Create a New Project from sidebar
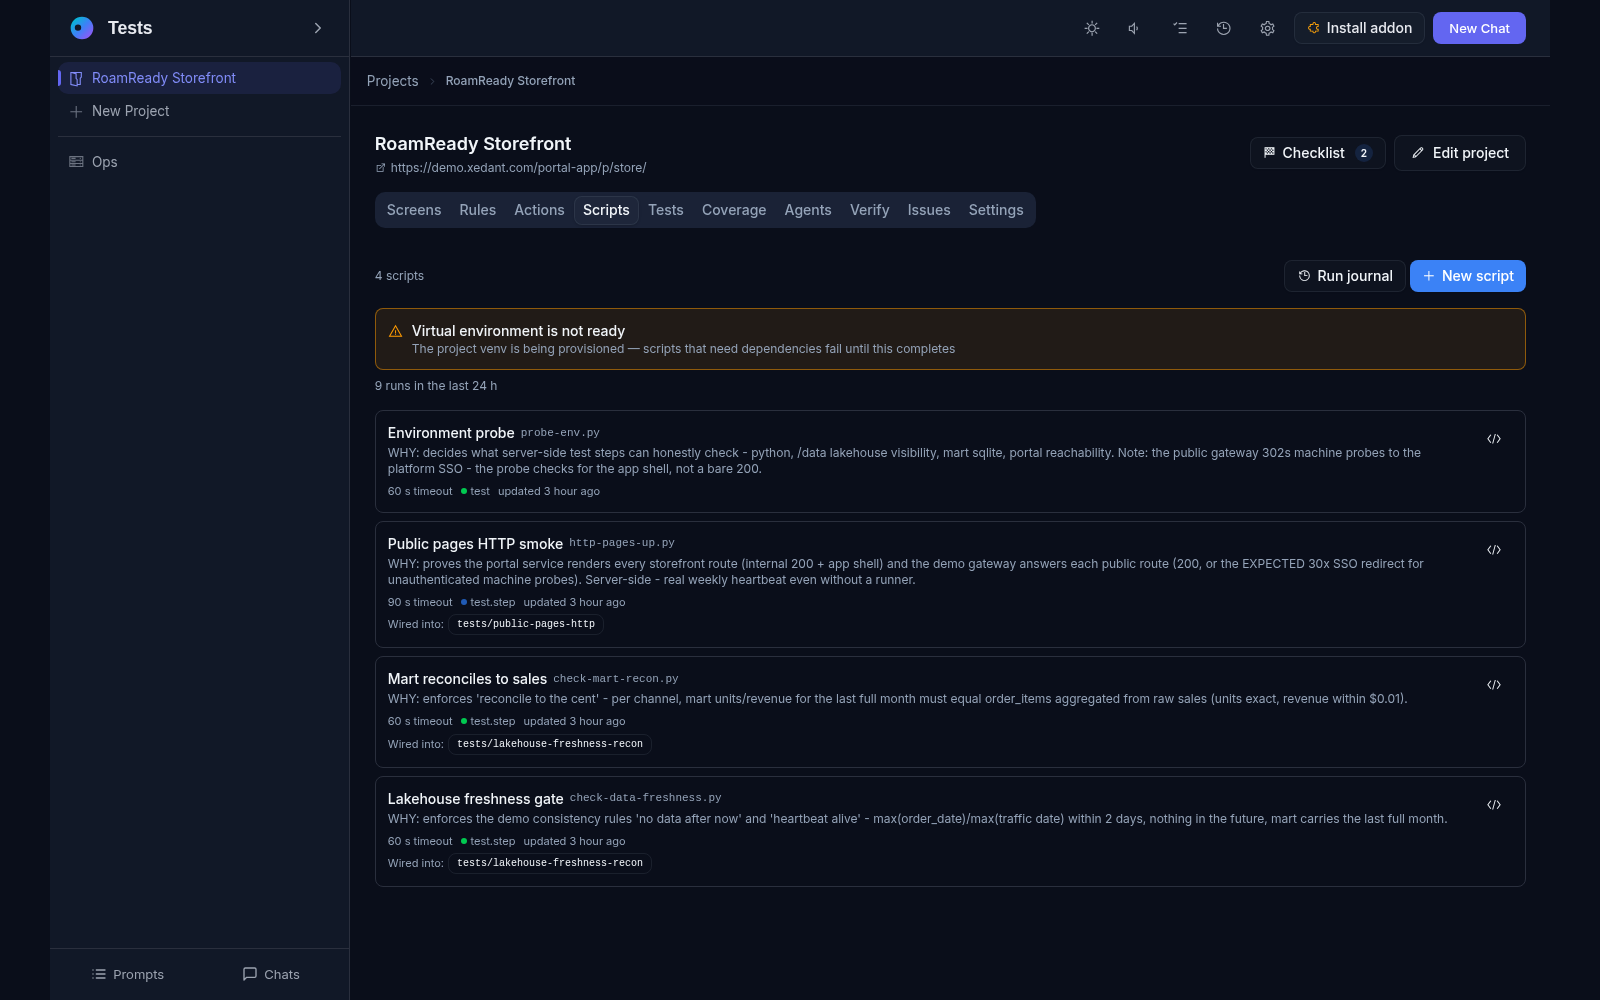The image size is (1600, 1000). pos(199,111)
